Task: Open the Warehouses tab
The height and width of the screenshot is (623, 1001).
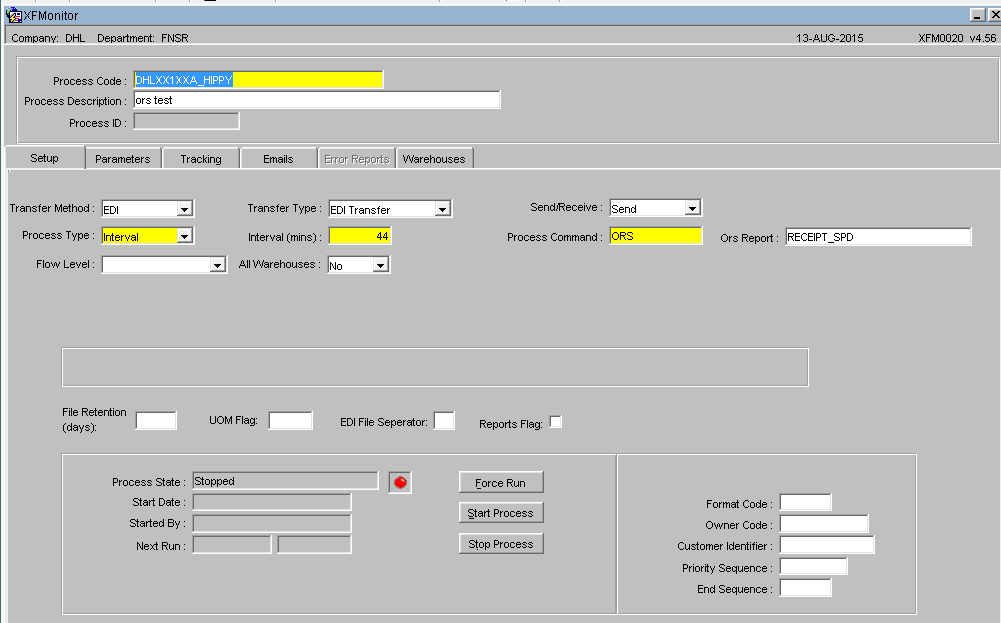Action: pos(434,159)
